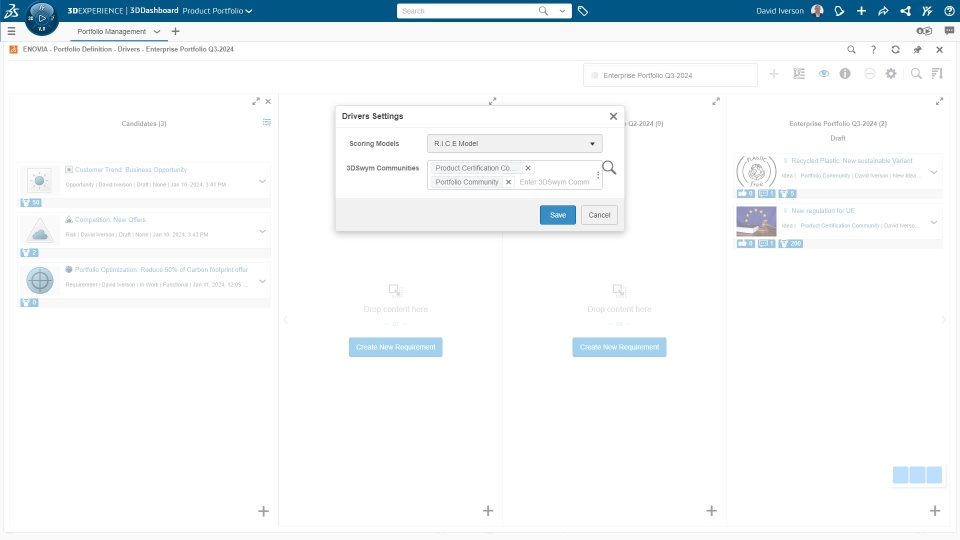960x540 pixels.
Task: Close the Drivers Settings dialog
Action: click(613, 116)
